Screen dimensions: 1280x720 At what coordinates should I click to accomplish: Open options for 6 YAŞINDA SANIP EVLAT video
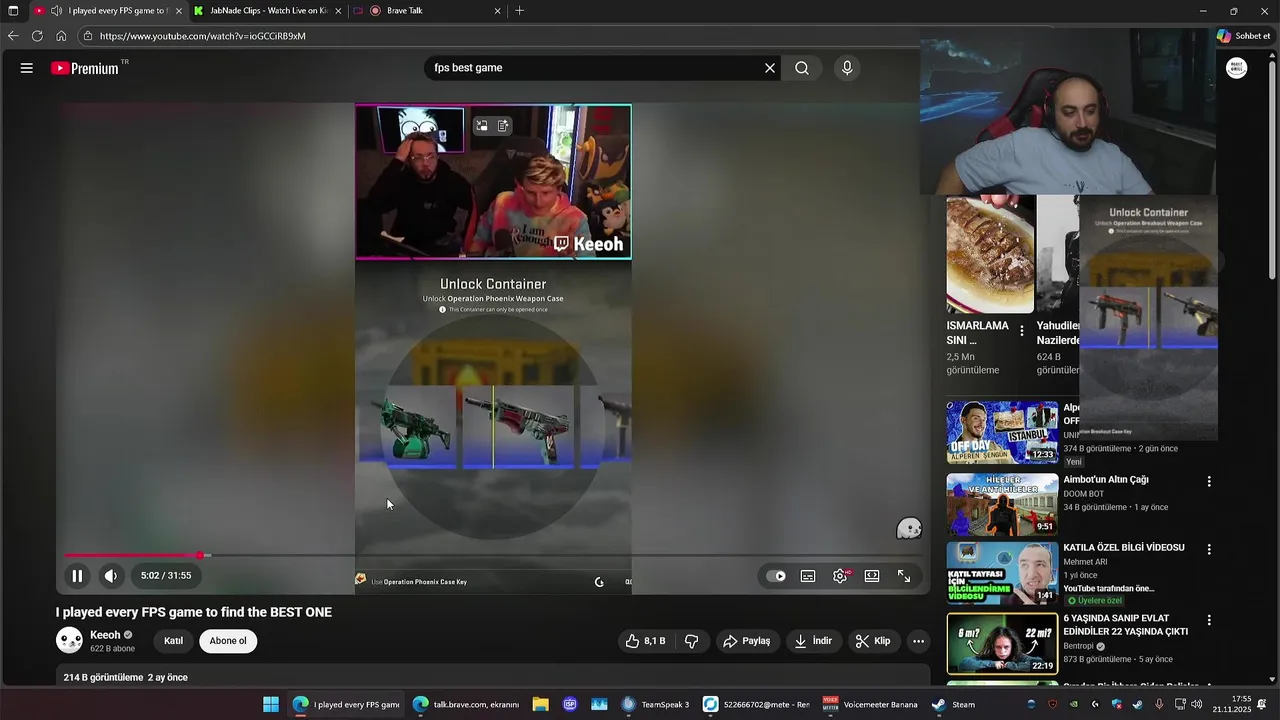[1209, 620]
